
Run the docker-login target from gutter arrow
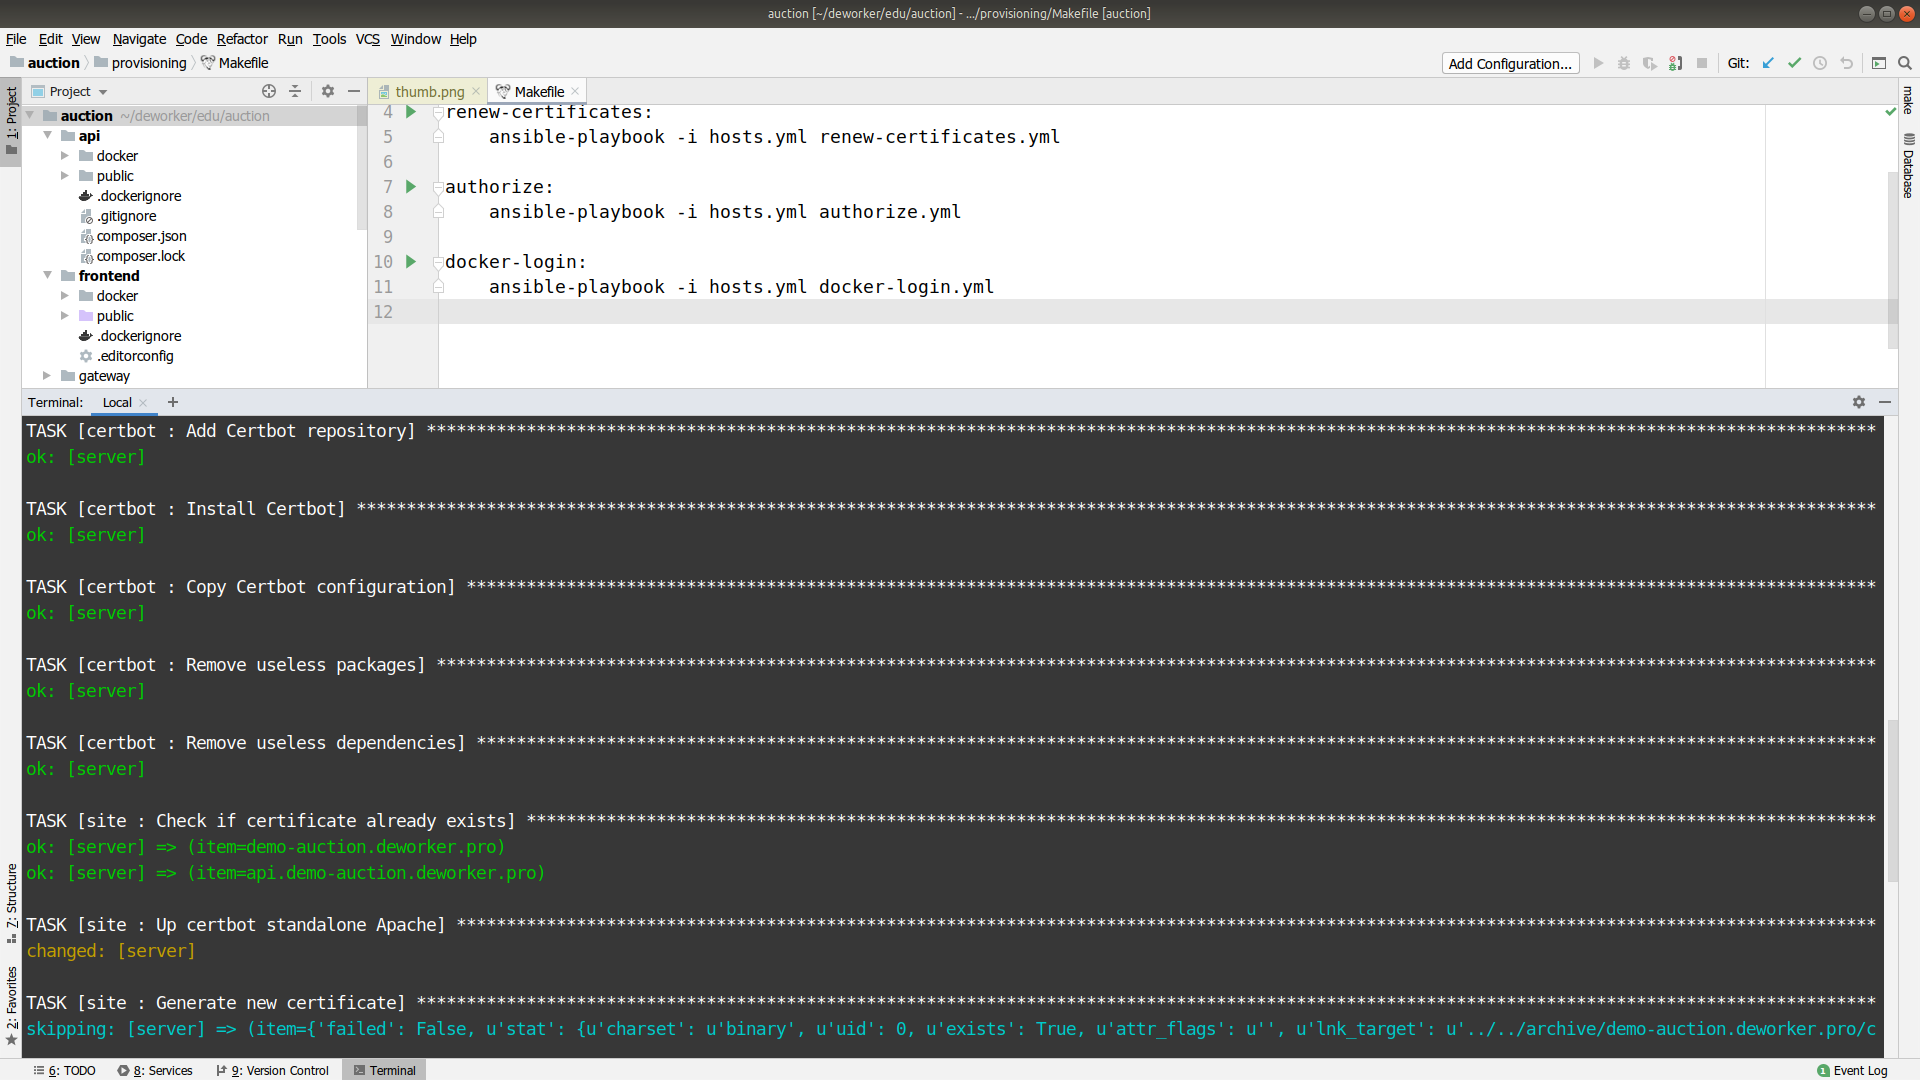point(410,262)
